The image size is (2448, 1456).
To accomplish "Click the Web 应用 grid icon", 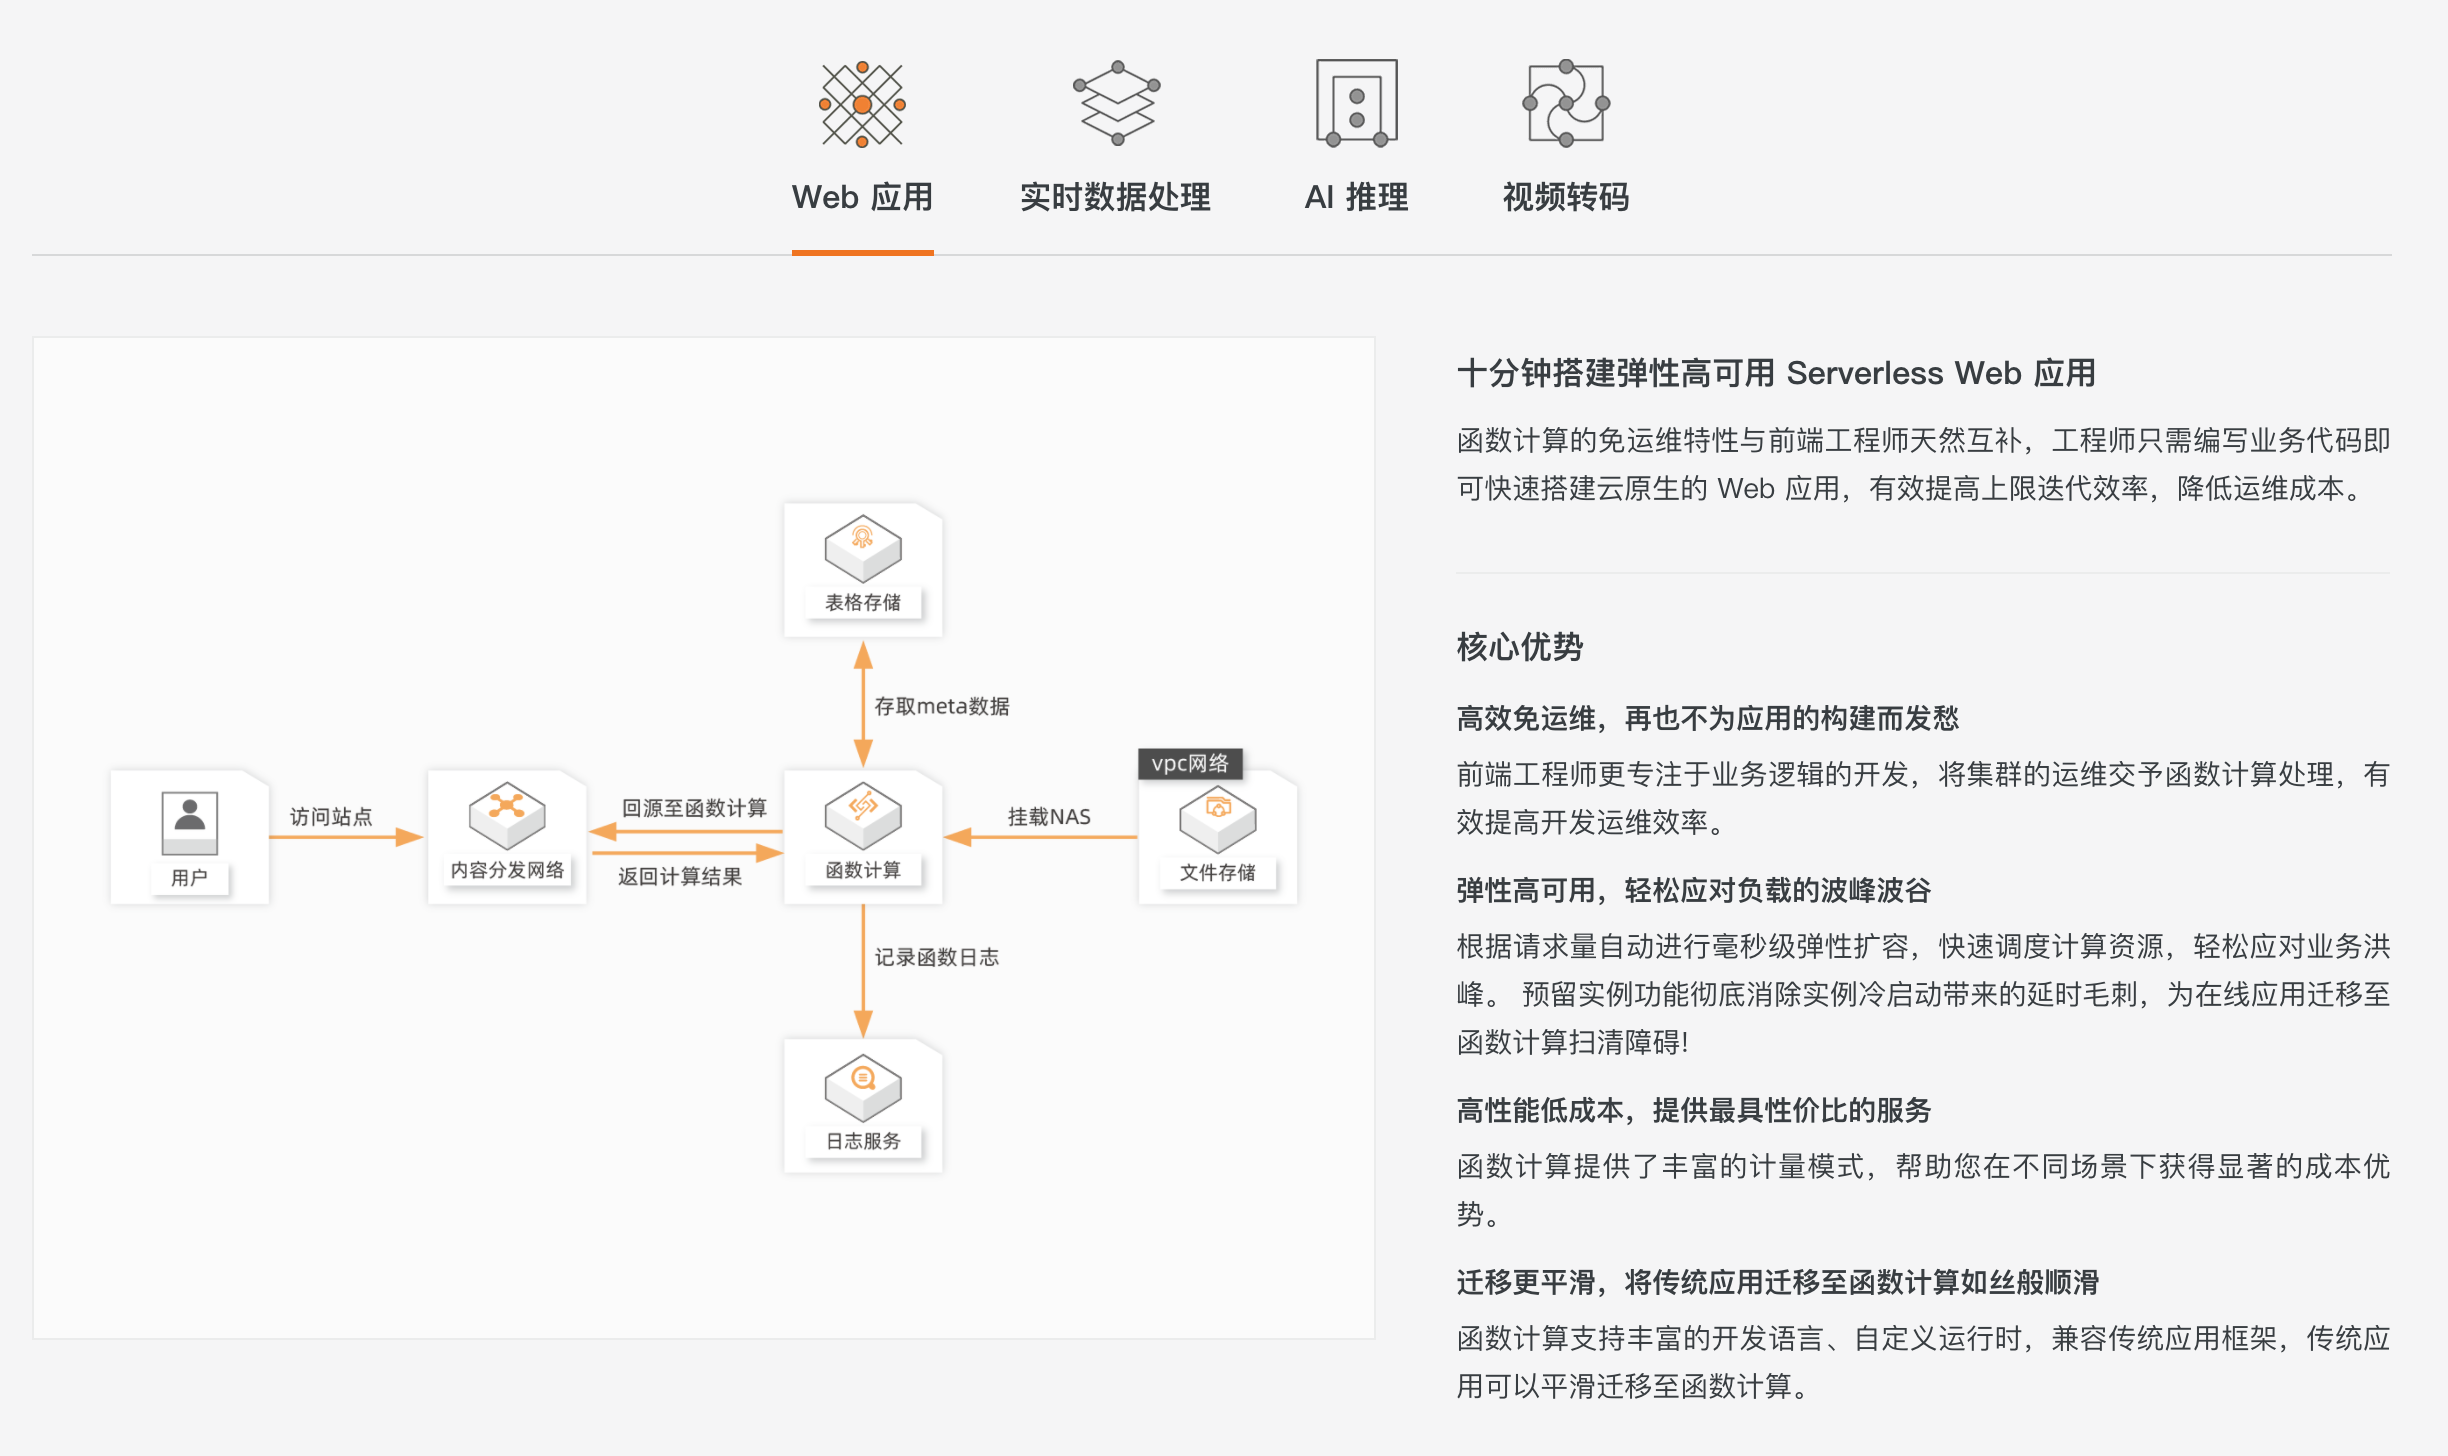I will 862,104.
